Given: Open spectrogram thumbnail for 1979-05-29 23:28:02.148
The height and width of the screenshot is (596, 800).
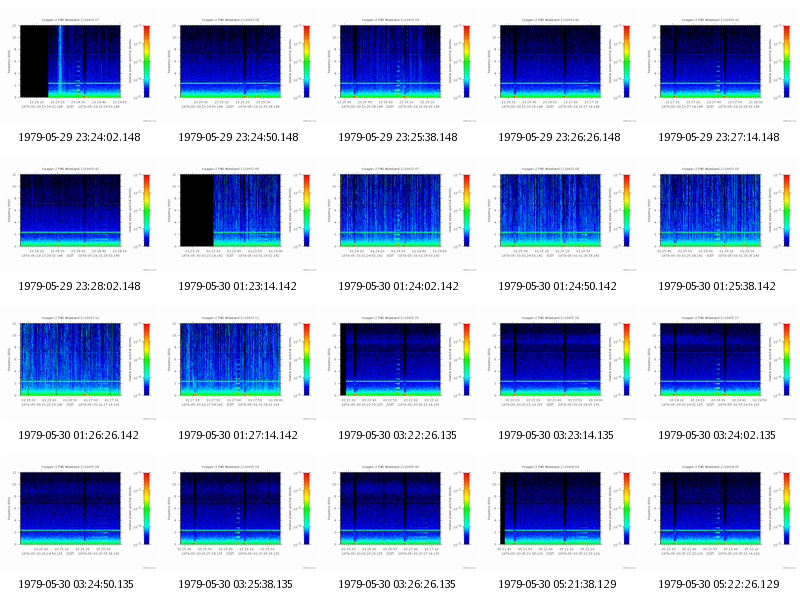Looking at the screenshot, I should 79,216.
